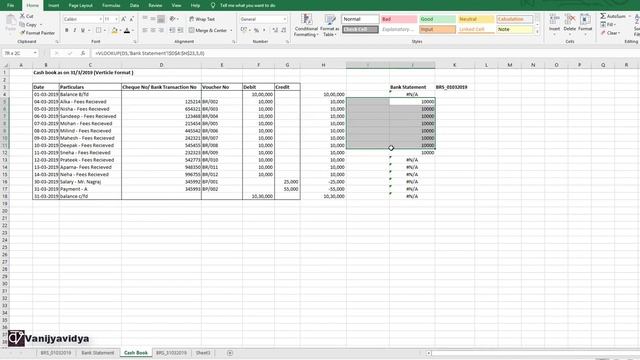Decrease font size with the small A icon
640x360 pixels.
pyautogui.click(x=131, y=19)
